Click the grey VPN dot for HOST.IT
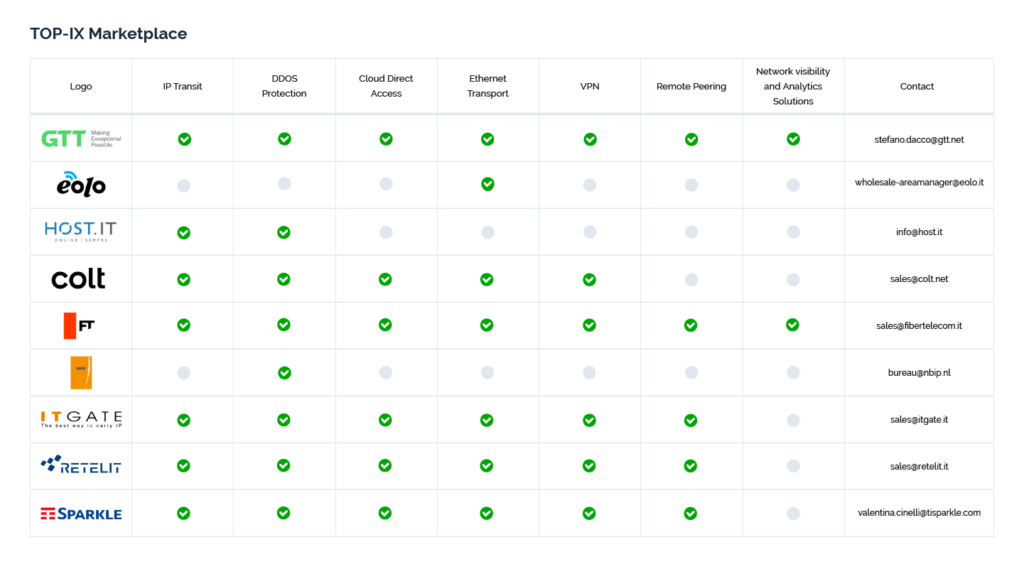Viewport: 1024px width, 574px height. tap(590, 232)
